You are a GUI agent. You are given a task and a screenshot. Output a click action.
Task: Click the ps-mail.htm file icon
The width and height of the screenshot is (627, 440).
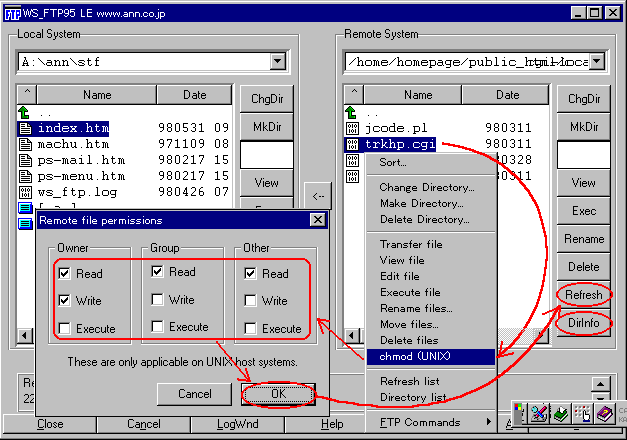pos(26,160)
